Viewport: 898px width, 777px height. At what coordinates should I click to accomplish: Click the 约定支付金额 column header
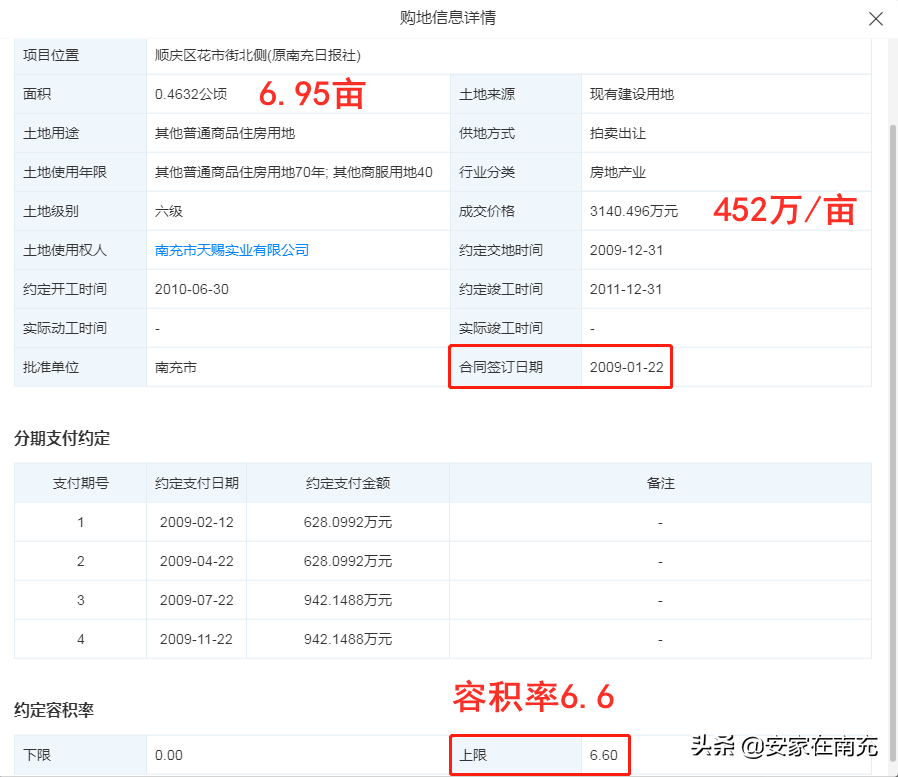348,483
